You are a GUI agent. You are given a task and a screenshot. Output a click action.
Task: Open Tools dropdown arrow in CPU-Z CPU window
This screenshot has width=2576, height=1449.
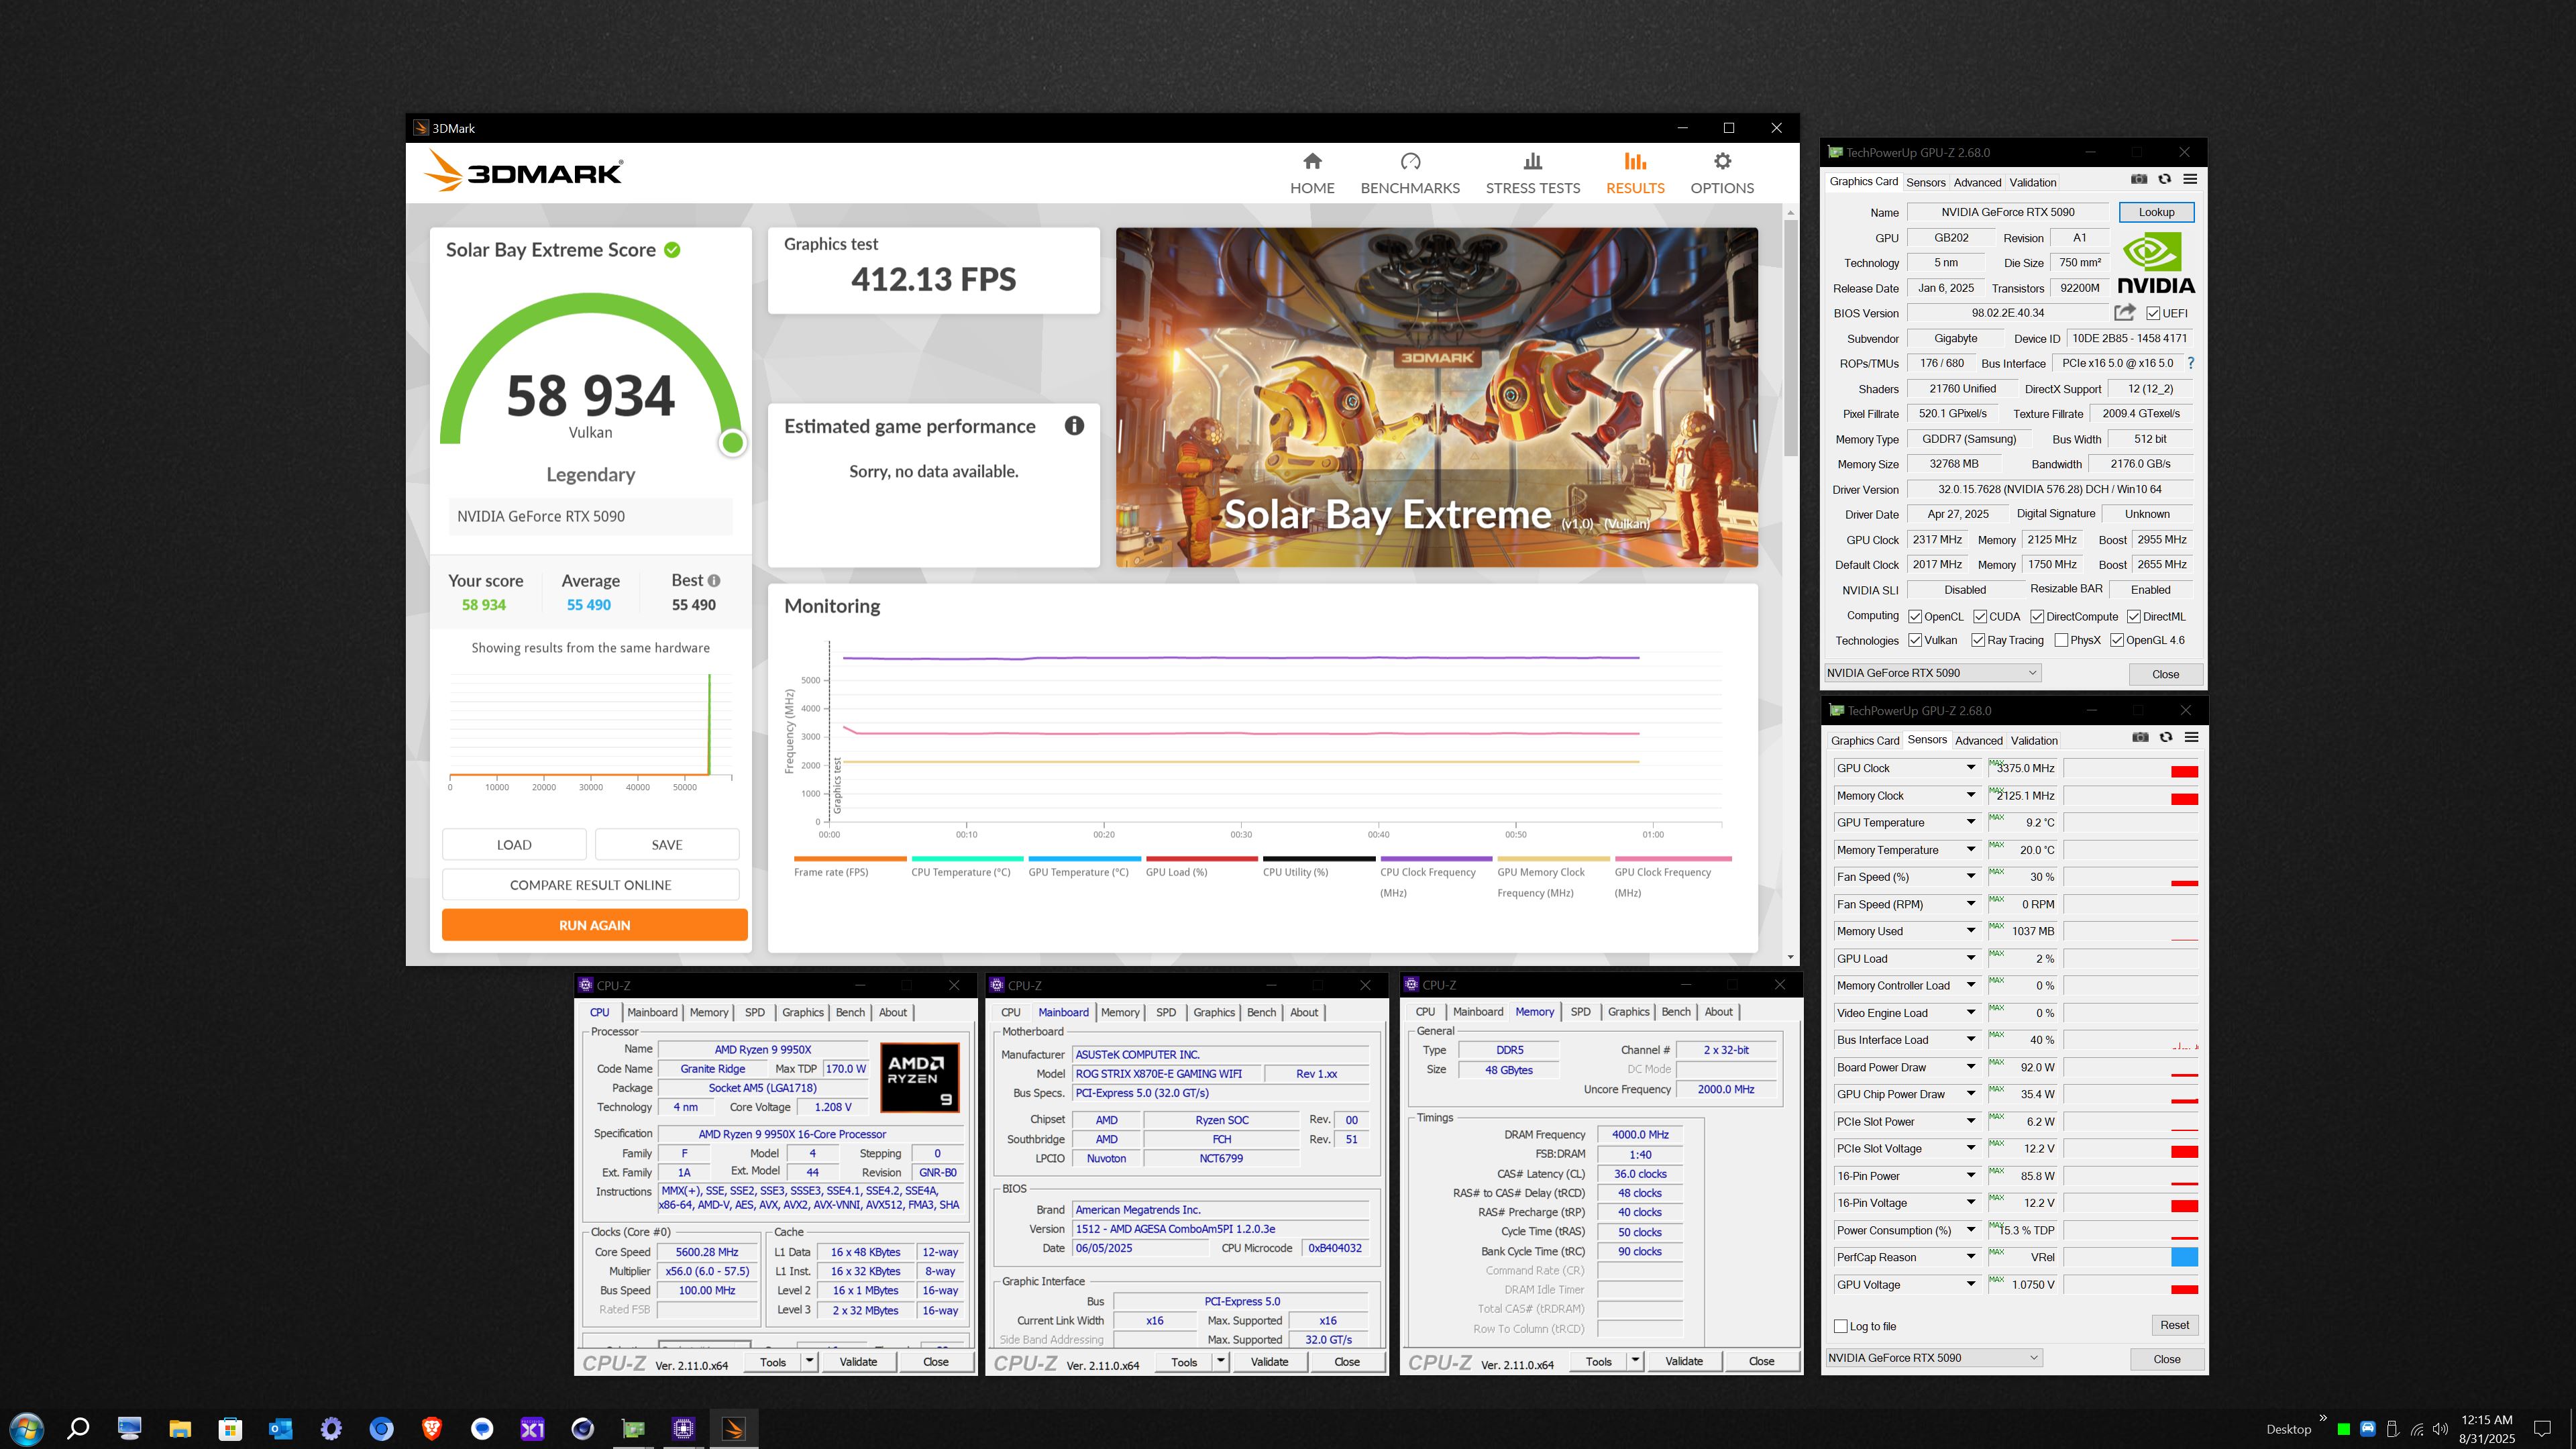[810, 1361]
